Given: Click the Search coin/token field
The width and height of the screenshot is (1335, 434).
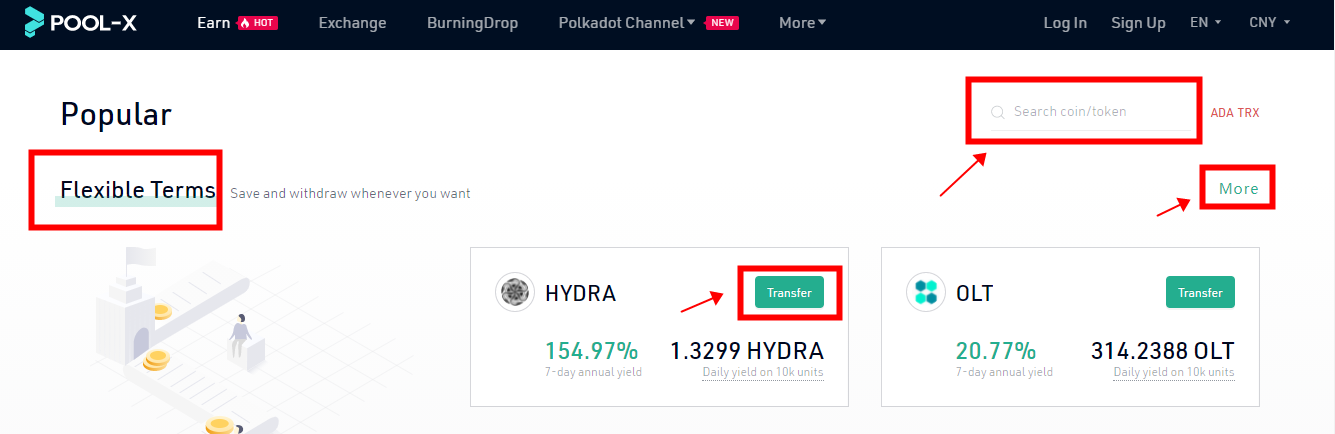Looking at the screenshot, I should [x=1090, y=111].
